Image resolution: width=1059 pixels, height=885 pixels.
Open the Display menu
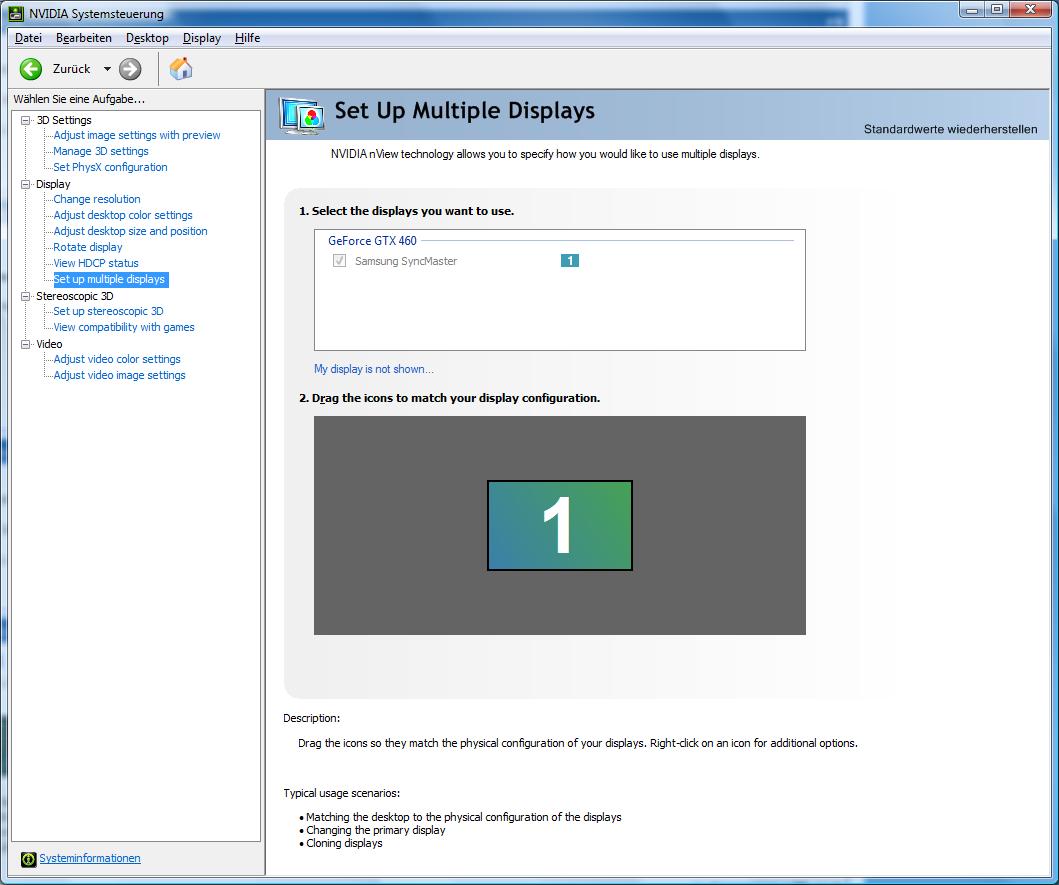202,38
